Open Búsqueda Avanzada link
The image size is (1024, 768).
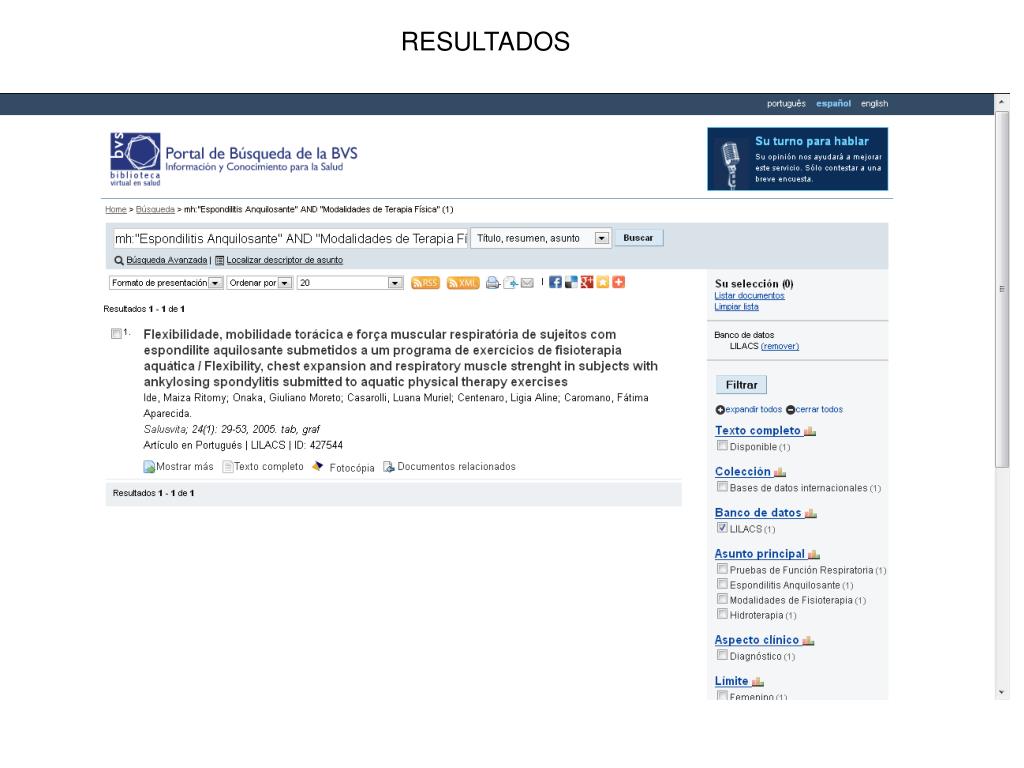pos(167,261)
